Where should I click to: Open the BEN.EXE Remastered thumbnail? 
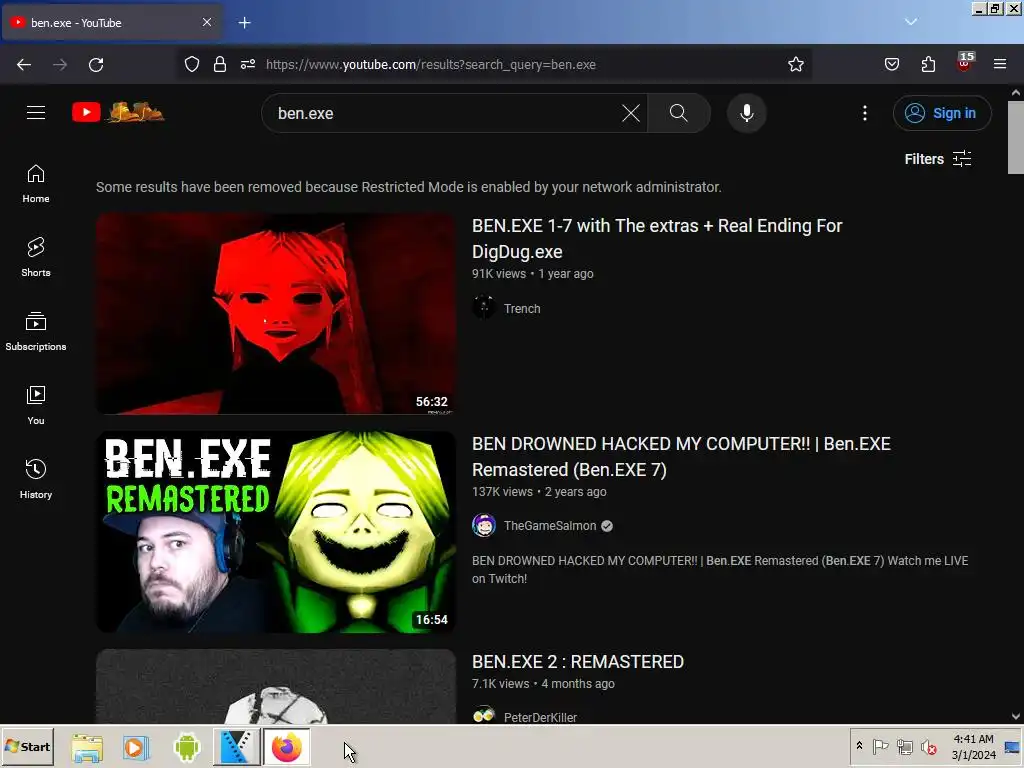276,532
